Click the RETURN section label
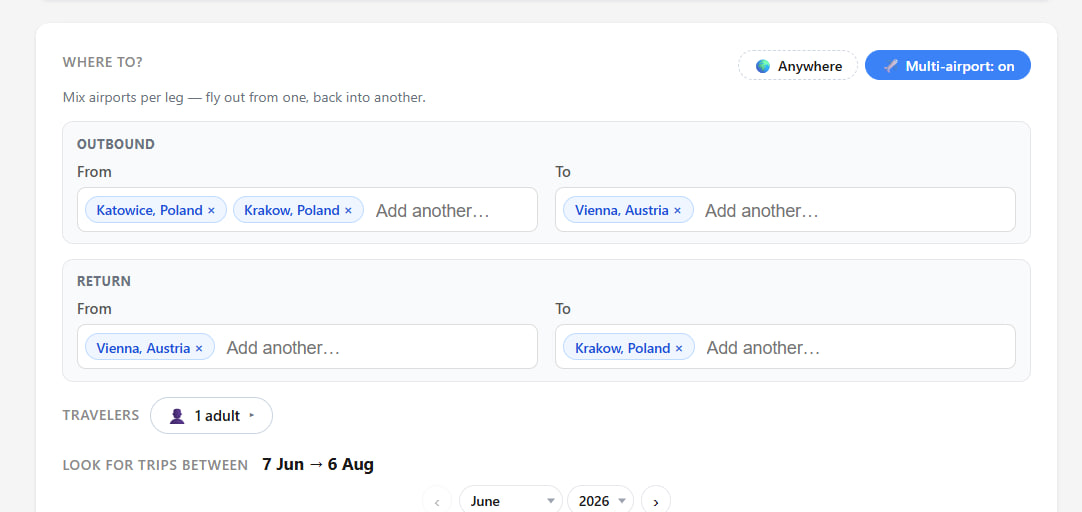 pyautogui.click(x=104, y=282)
